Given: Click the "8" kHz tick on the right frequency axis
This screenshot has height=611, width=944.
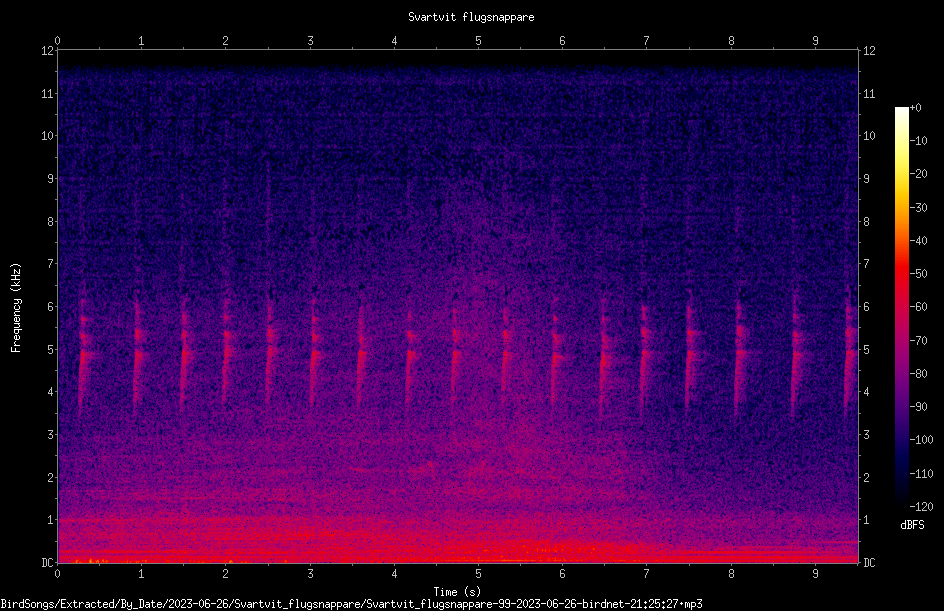Looking at the screenshot, I should coord(866,222).
